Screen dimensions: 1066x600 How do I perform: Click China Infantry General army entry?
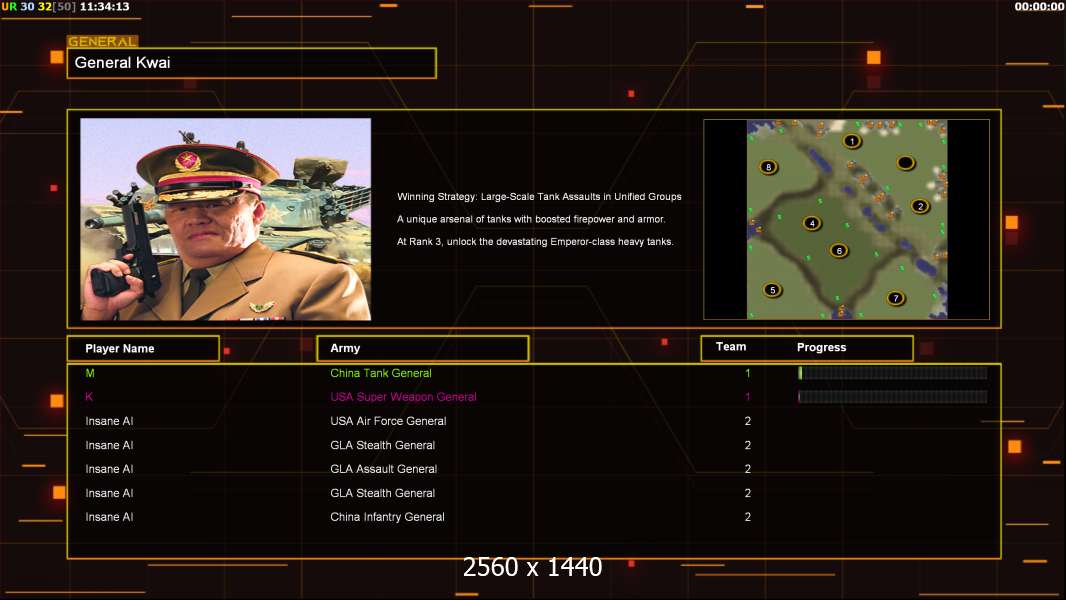[x=388, y=517]
